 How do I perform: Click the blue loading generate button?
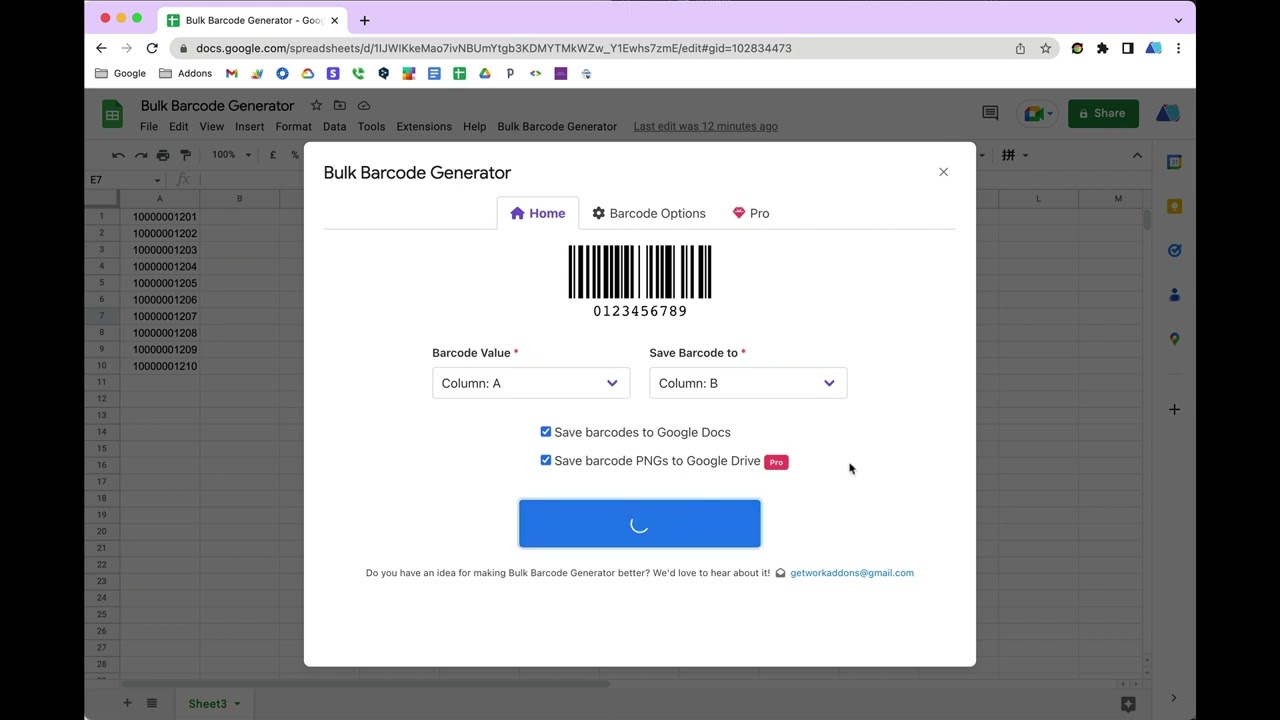point(640,524)
